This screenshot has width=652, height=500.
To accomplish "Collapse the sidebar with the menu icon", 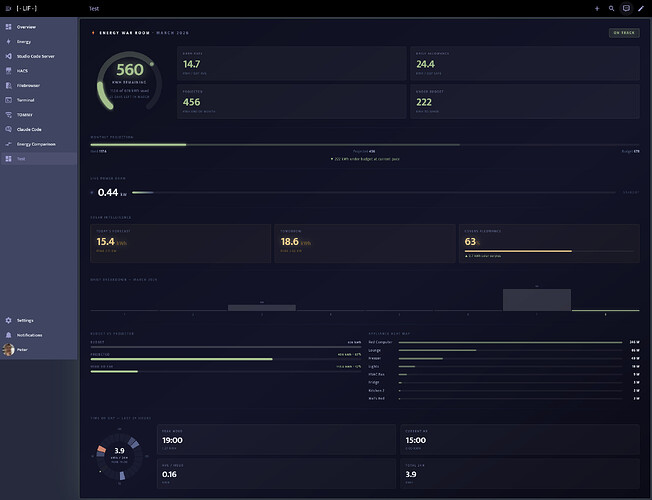I will (8, 8).
